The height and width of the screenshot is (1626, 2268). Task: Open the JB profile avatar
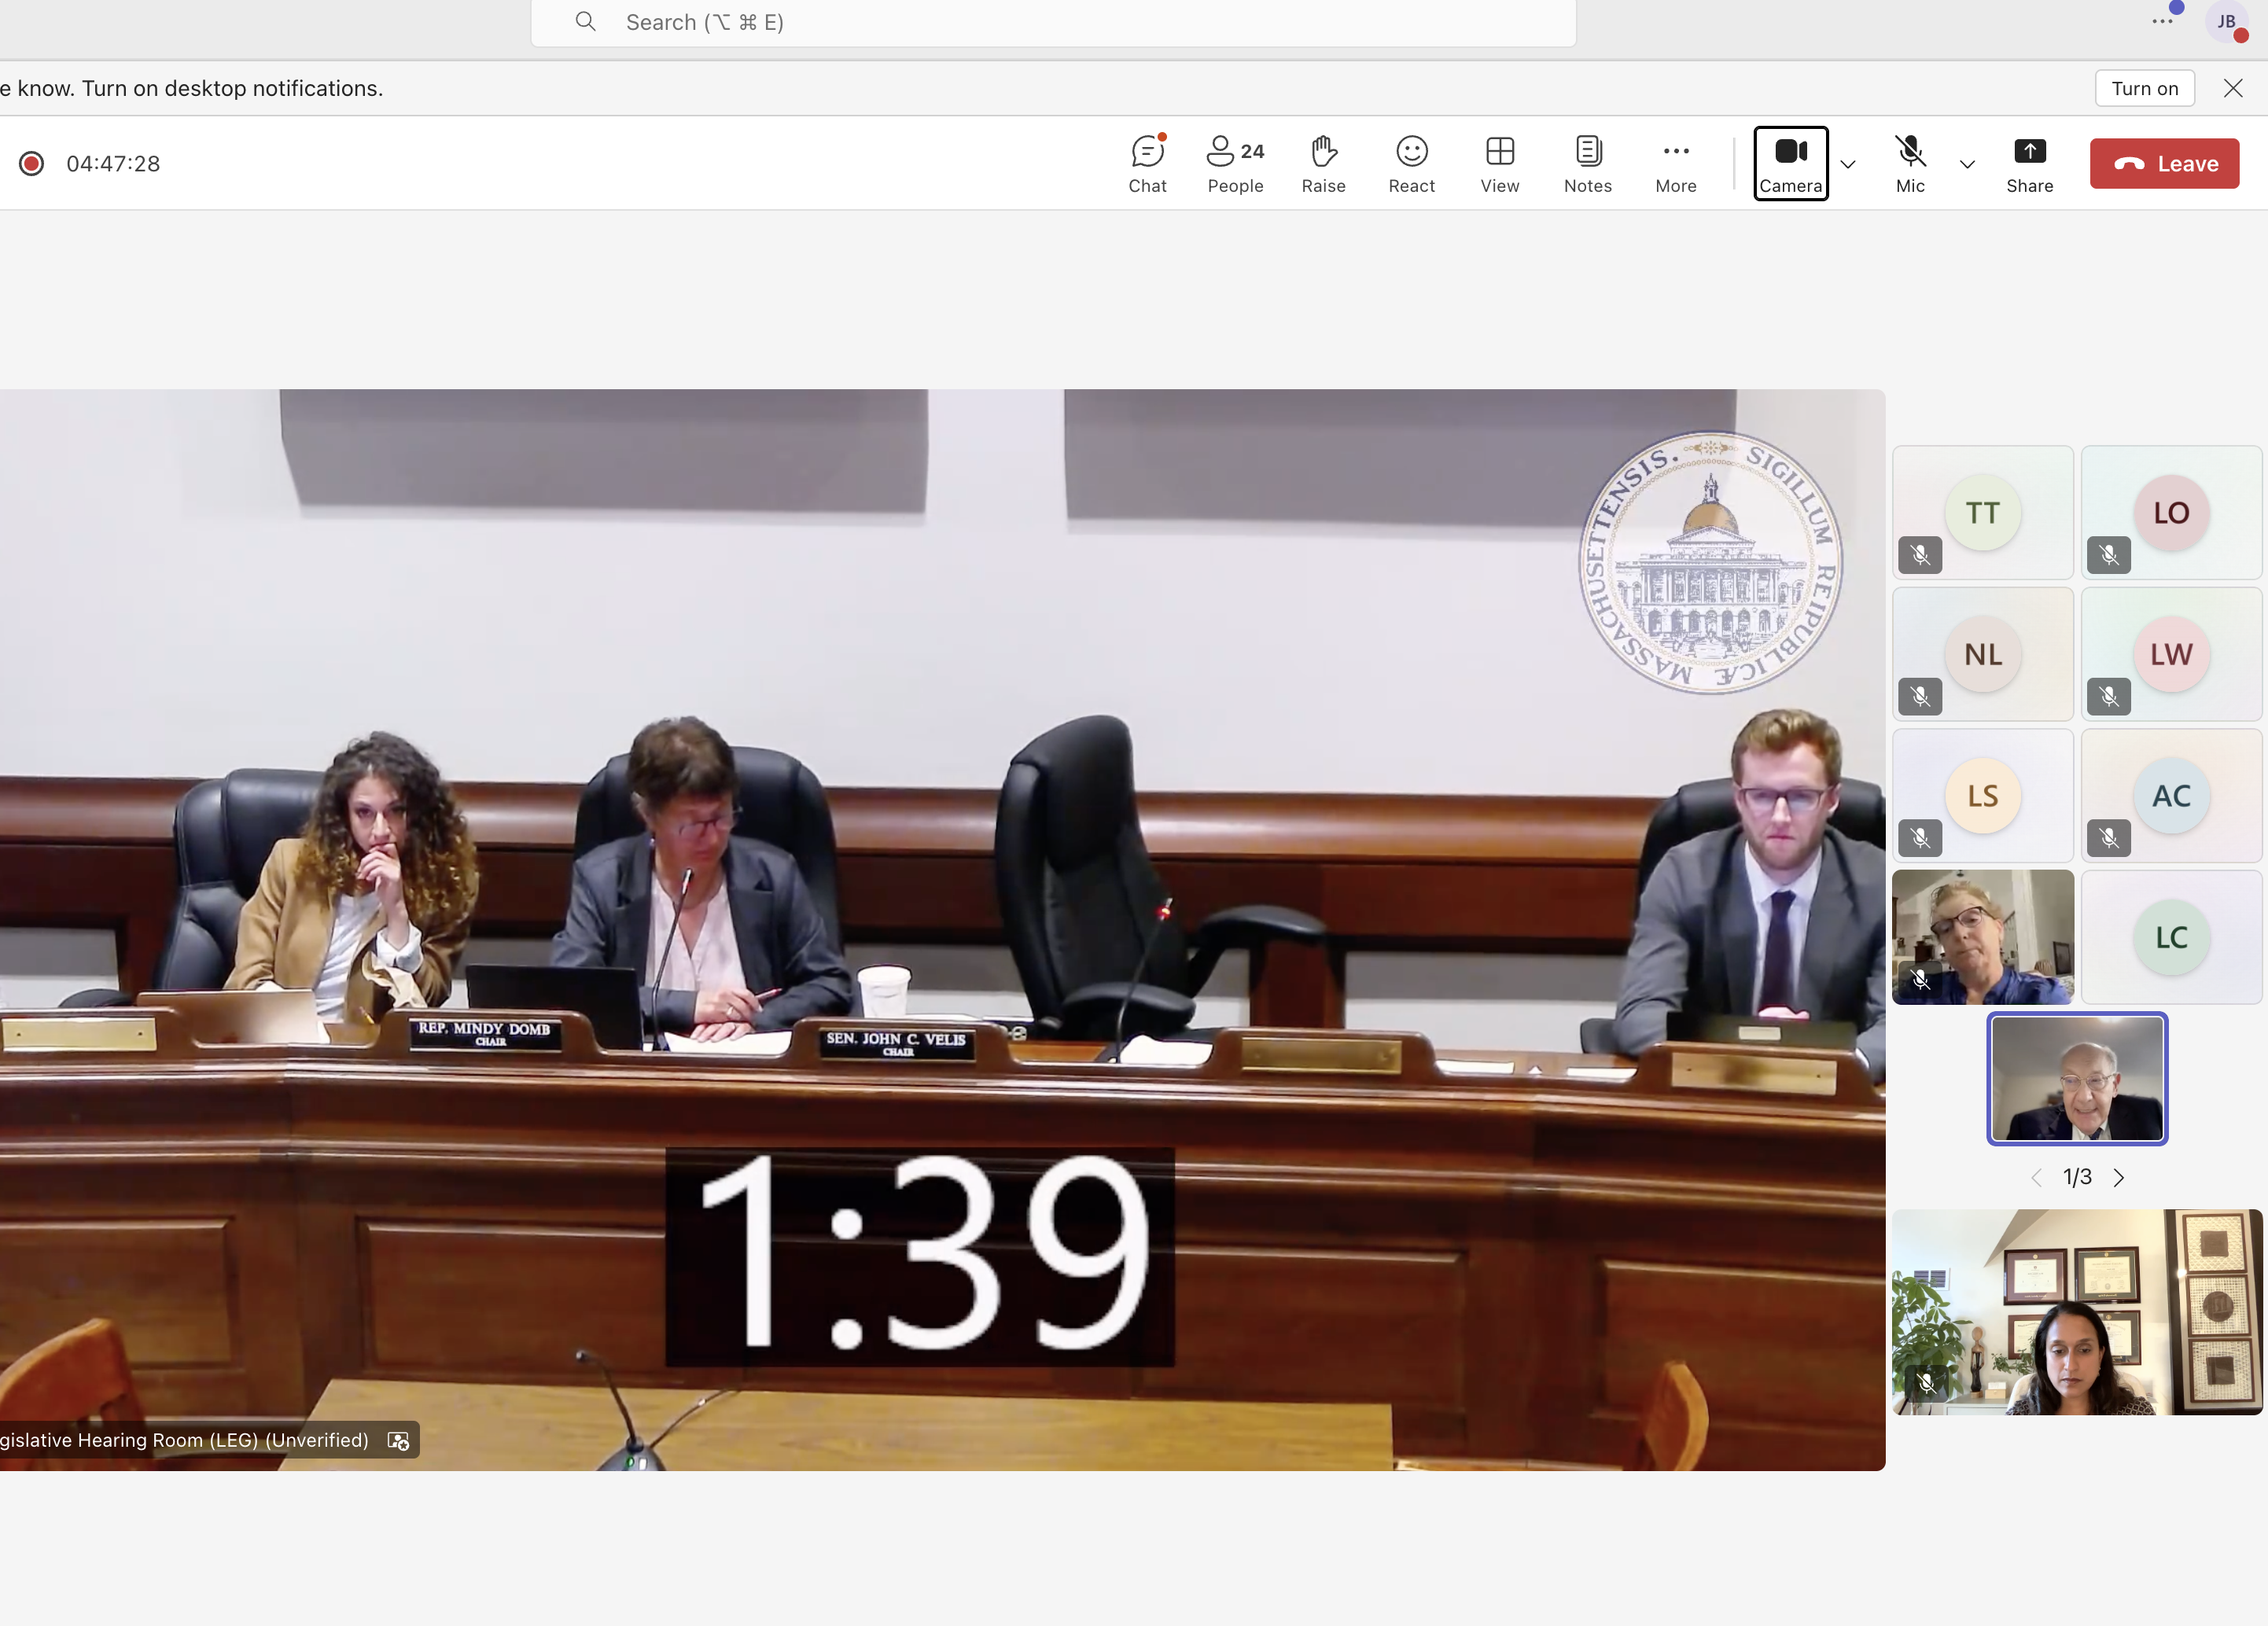[2226, 22]
